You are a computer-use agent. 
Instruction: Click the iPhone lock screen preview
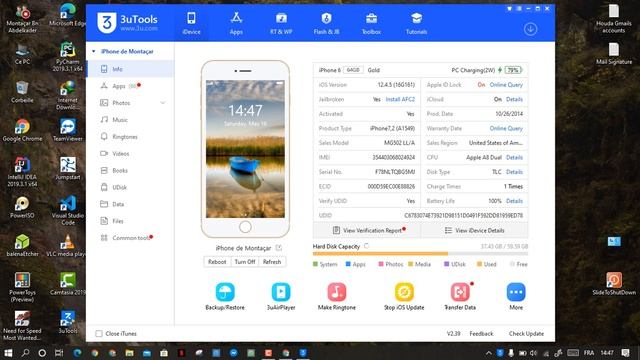[245, 149]
